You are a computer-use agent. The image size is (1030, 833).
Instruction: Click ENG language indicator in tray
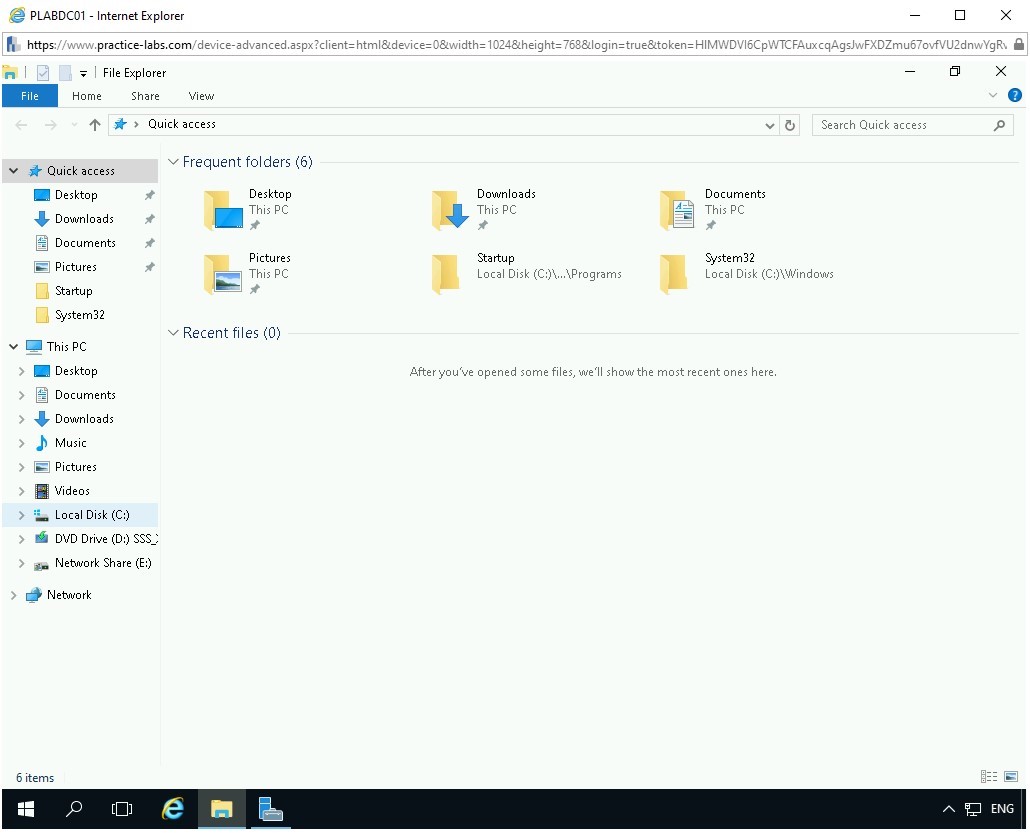(1002, 809)
